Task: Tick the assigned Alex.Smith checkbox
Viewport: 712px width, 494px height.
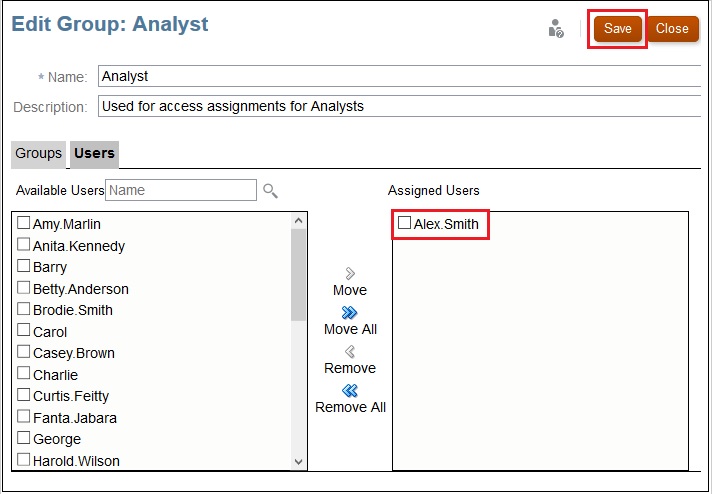Action: click(404, 222)
